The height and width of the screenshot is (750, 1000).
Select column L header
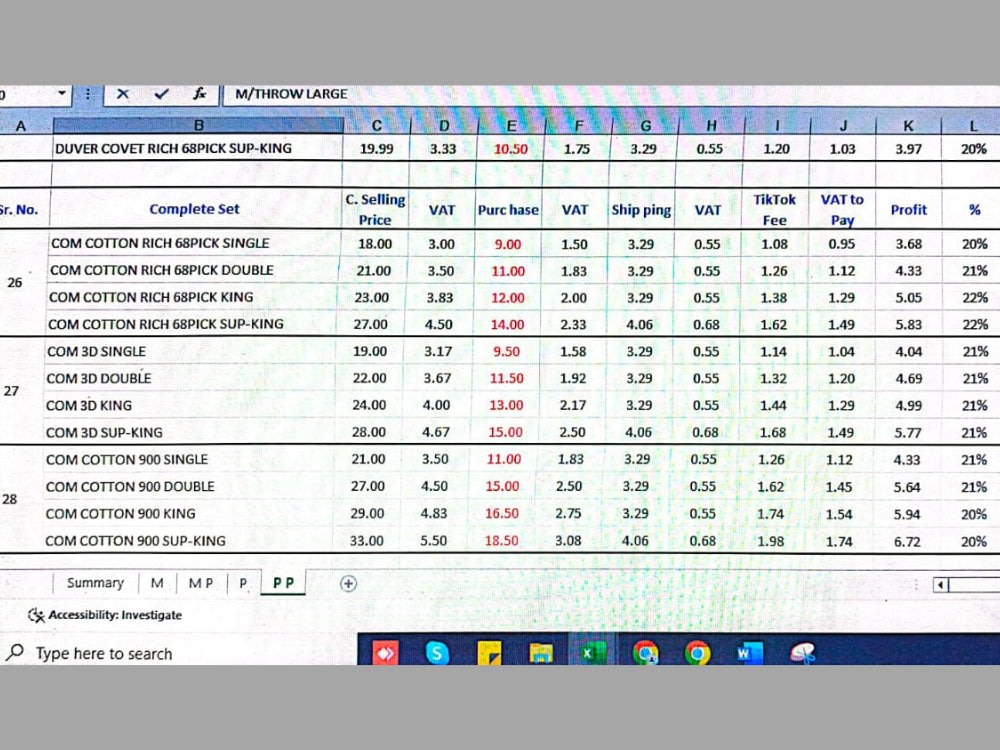972,126
